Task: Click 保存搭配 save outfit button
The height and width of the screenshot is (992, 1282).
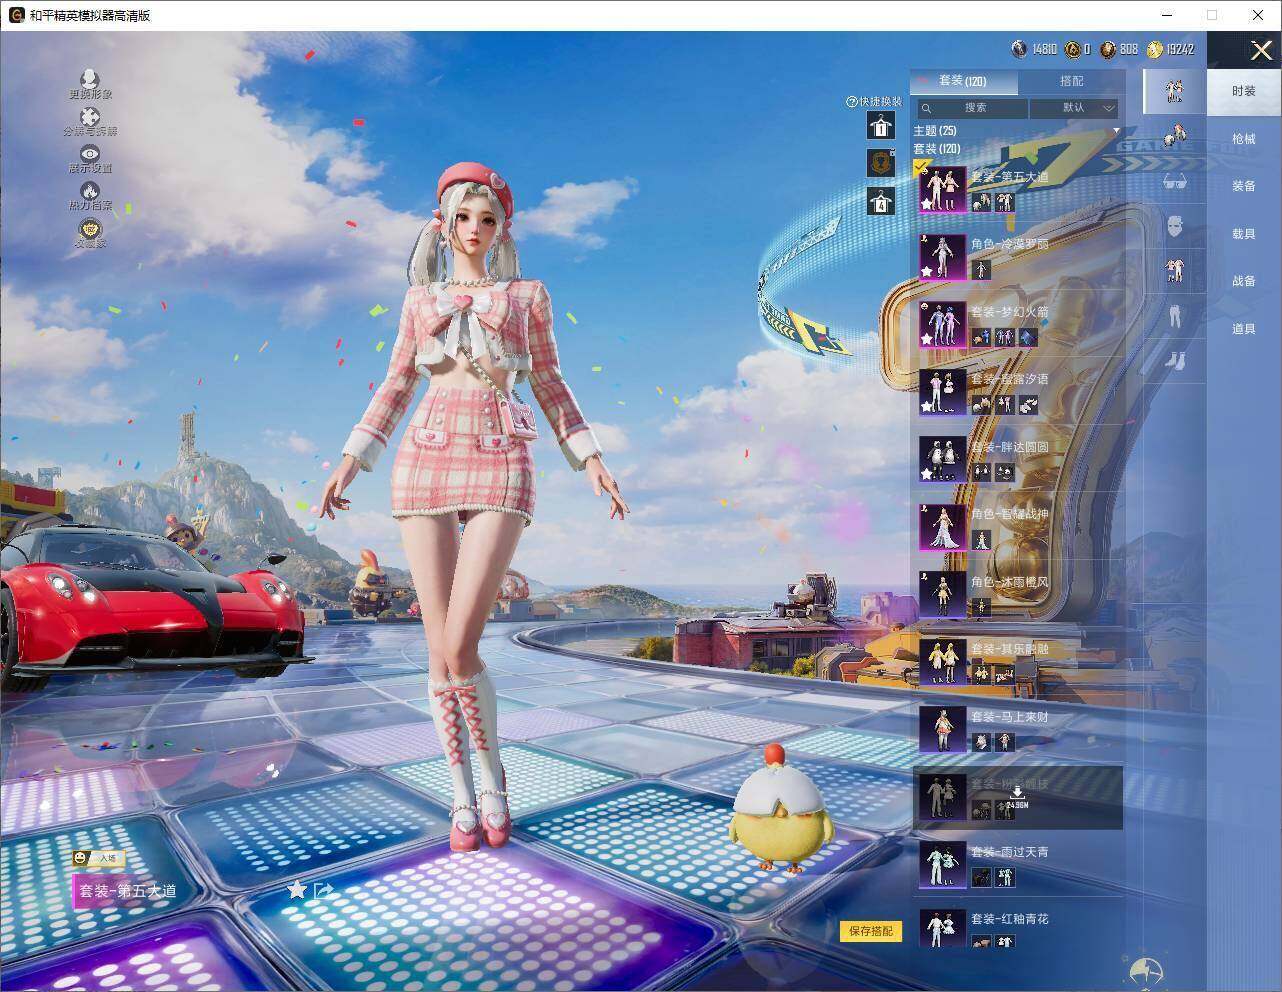Action: (x=870, y=931)
